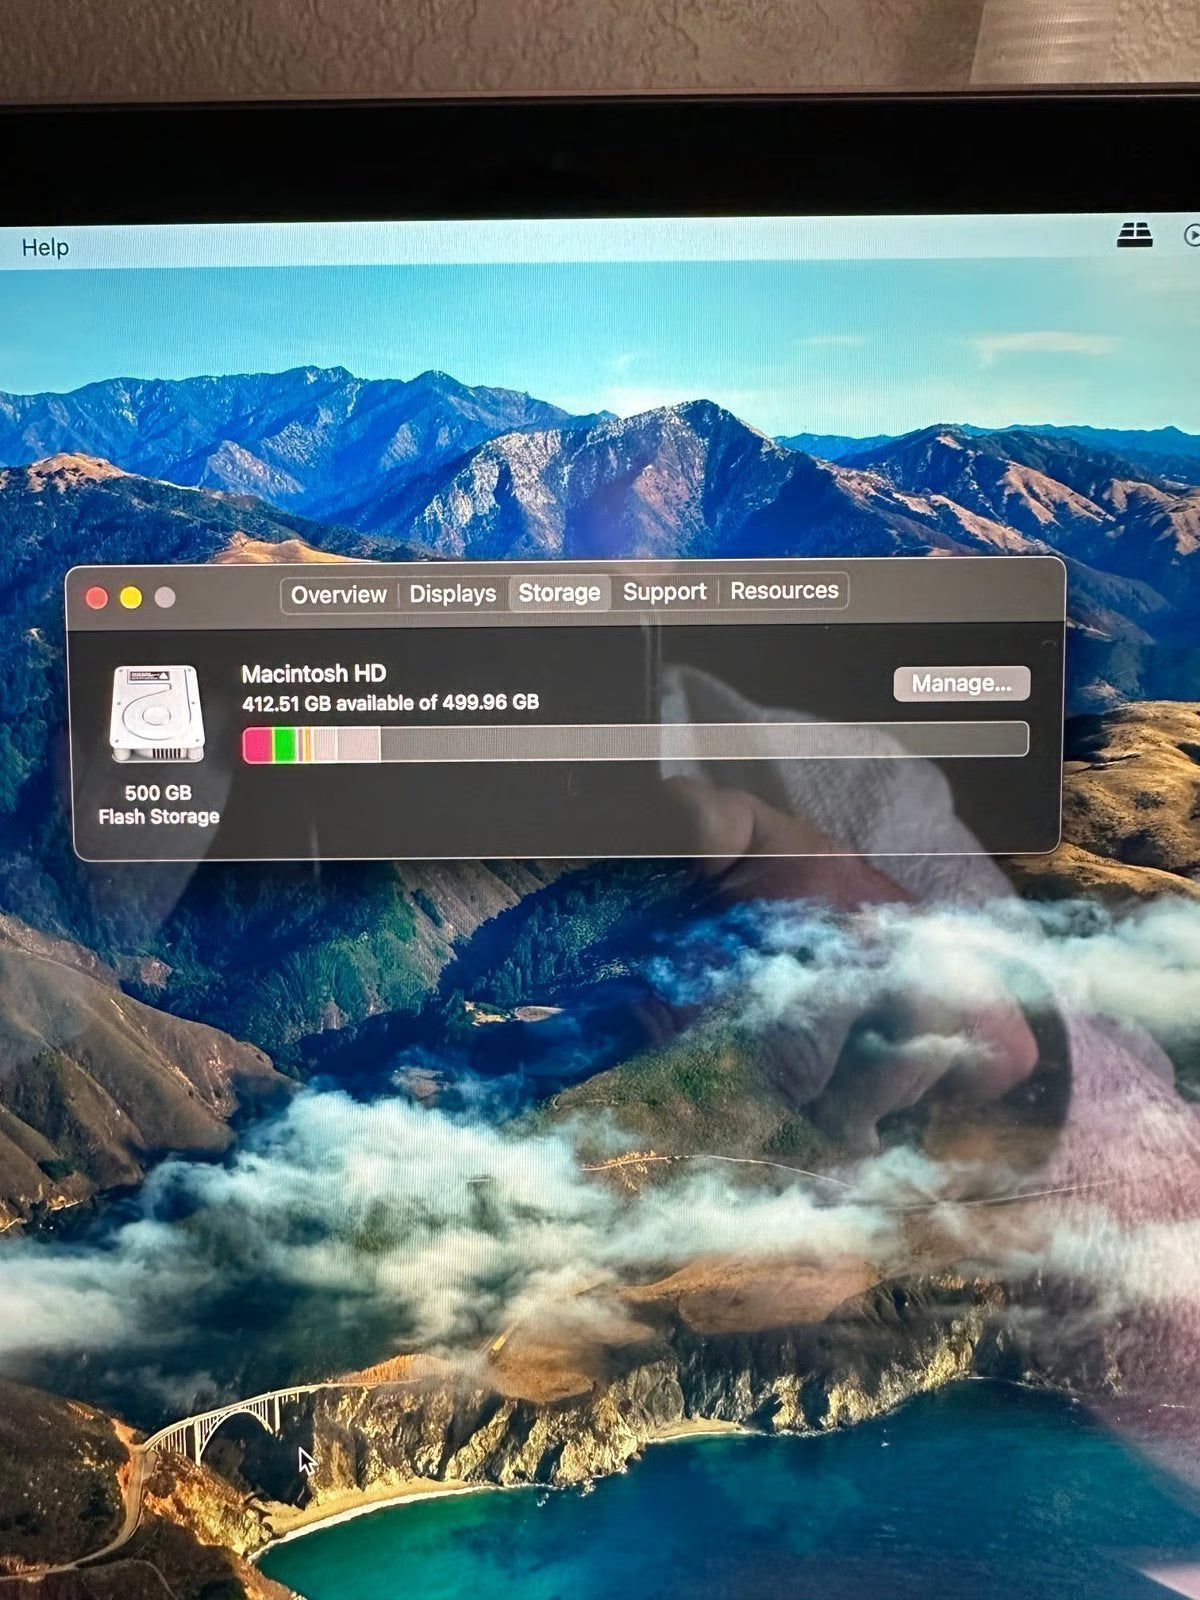Viewport: 1200px width, 1600px height.
Task: Minimize the window with the yellow button
Action: [x=131, y=597]
